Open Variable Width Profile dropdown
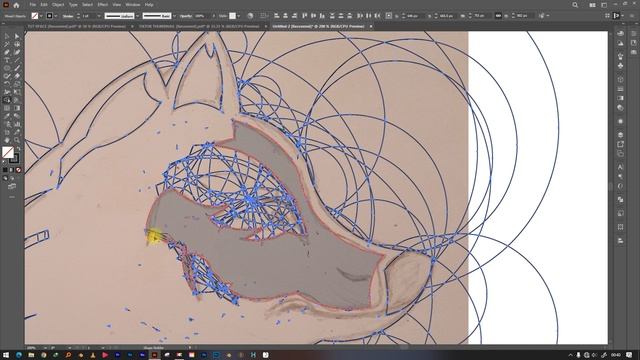The image size is (640, 360). pos(138,16)
